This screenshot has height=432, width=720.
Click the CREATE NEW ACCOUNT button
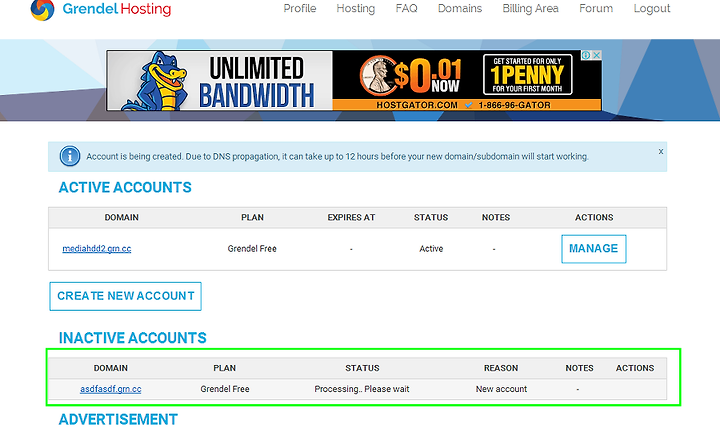pyautogui.click(x=125, y=296)
